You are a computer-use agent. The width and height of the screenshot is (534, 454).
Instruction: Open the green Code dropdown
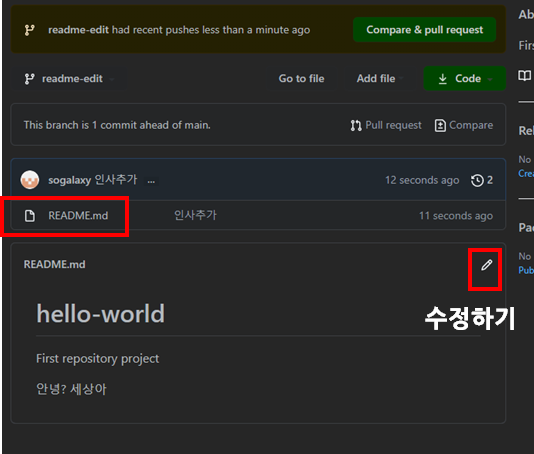point(465,79)
